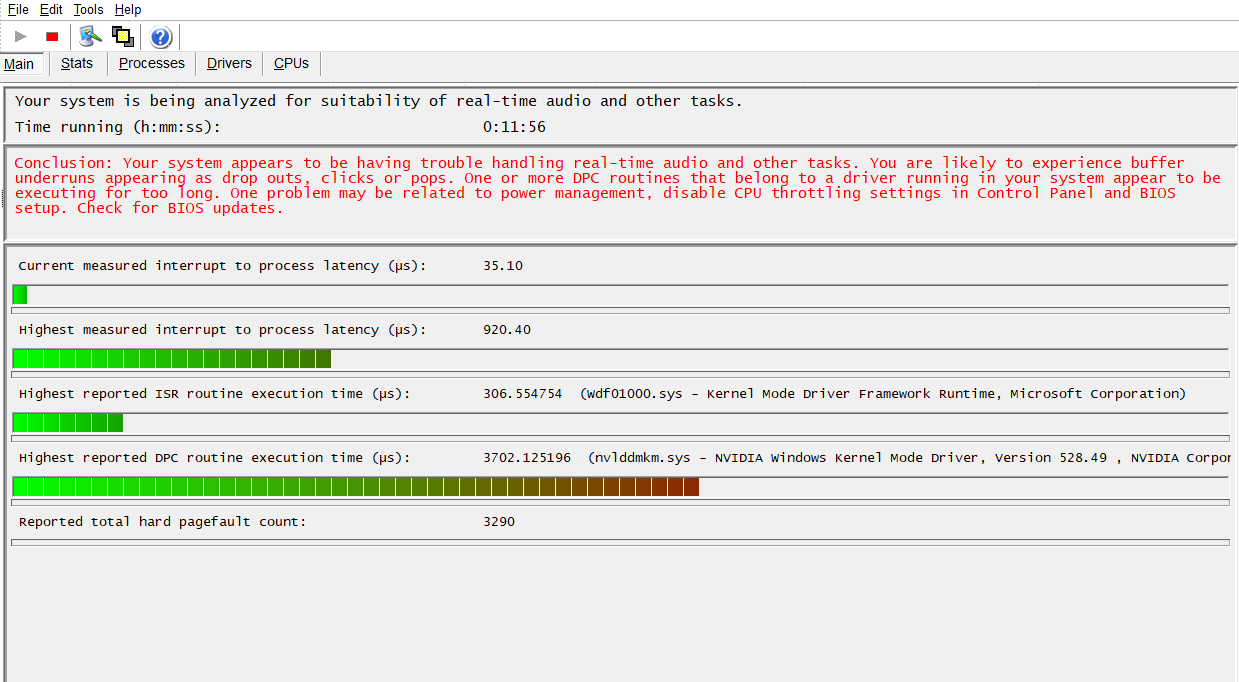
Task: Click the current latency value 35.10
Action: click(x=503, y=266)
